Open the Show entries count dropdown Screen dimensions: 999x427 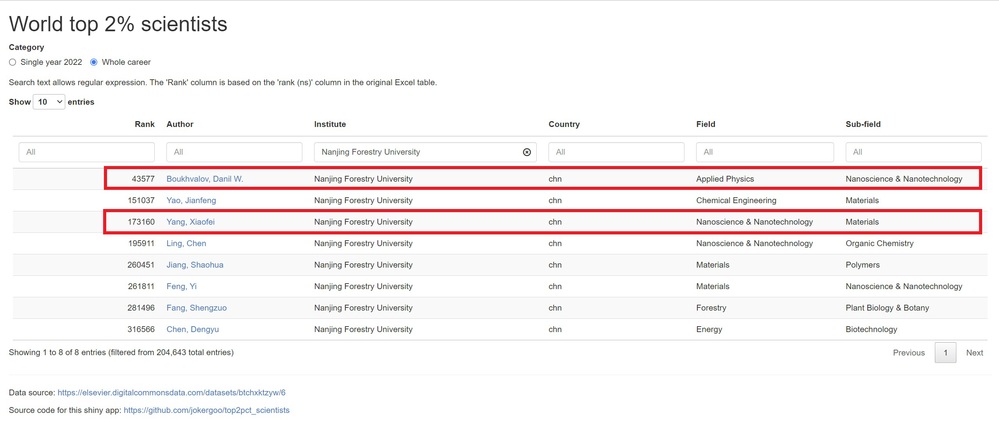(x=49, y=102)
